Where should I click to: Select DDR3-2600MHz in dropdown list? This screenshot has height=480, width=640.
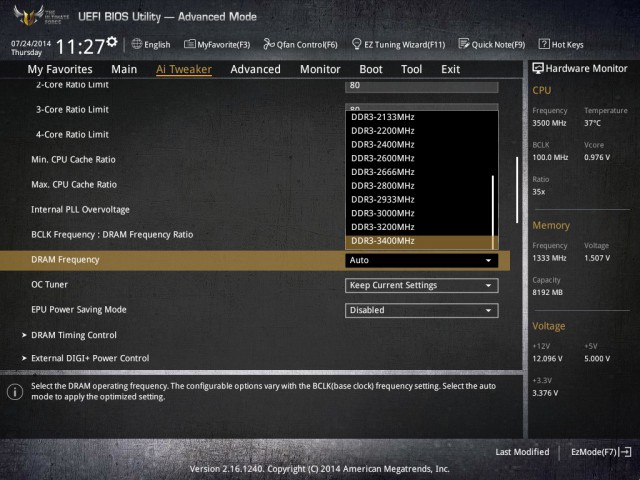point(419,158)
